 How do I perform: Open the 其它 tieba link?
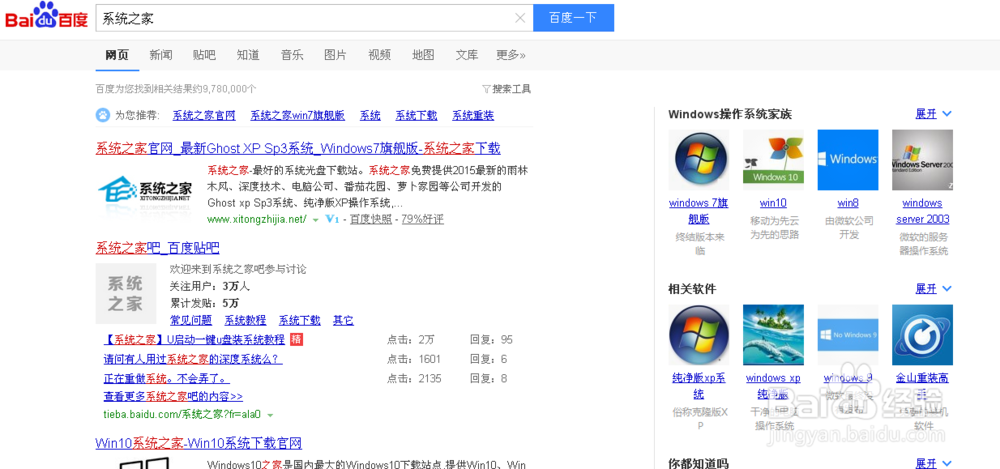(x=343, y=320)
